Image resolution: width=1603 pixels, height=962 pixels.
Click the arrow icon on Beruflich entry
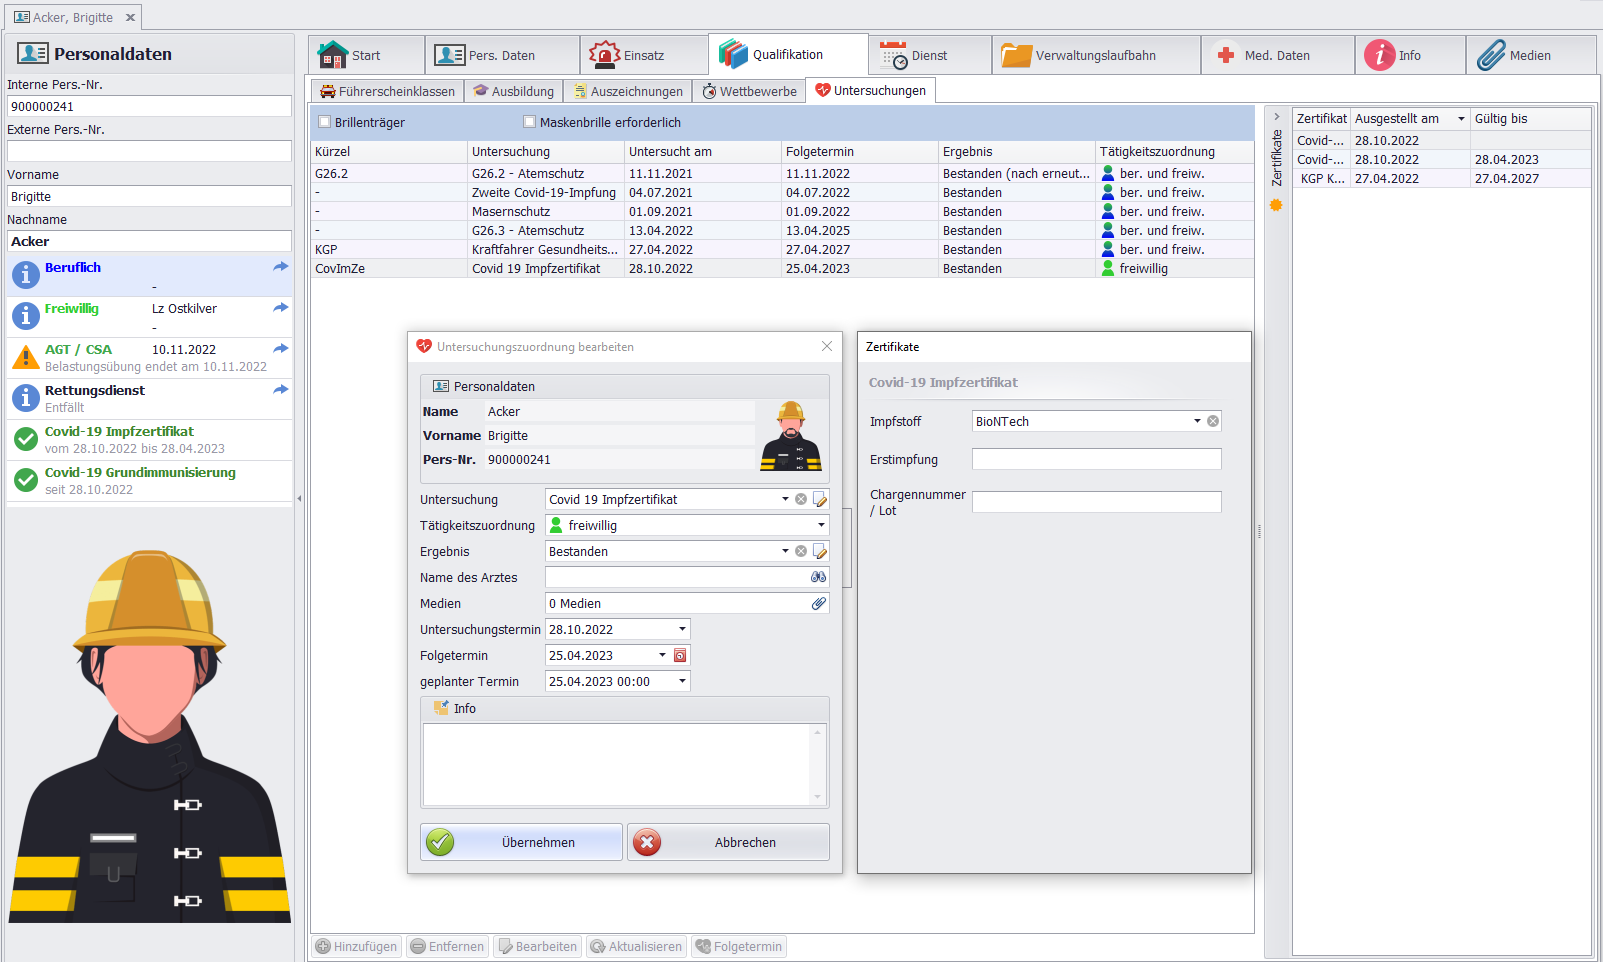pos(280,267)
